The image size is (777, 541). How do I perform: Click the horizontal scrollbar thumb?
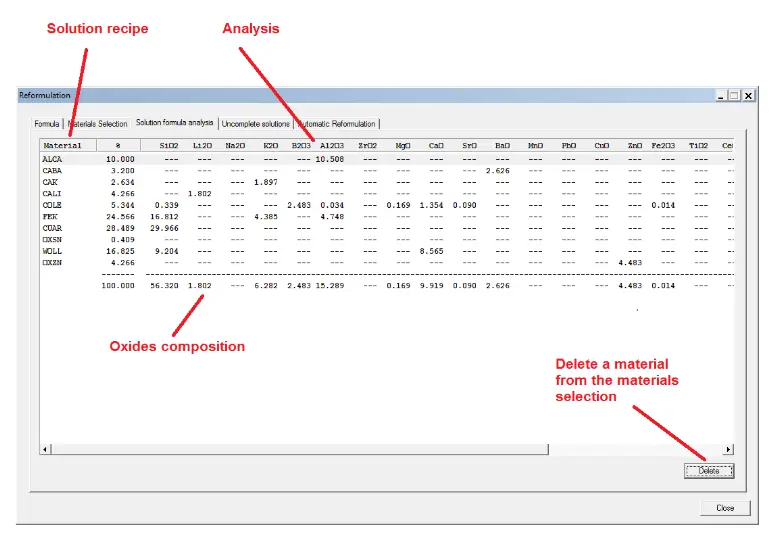(300, 451)
